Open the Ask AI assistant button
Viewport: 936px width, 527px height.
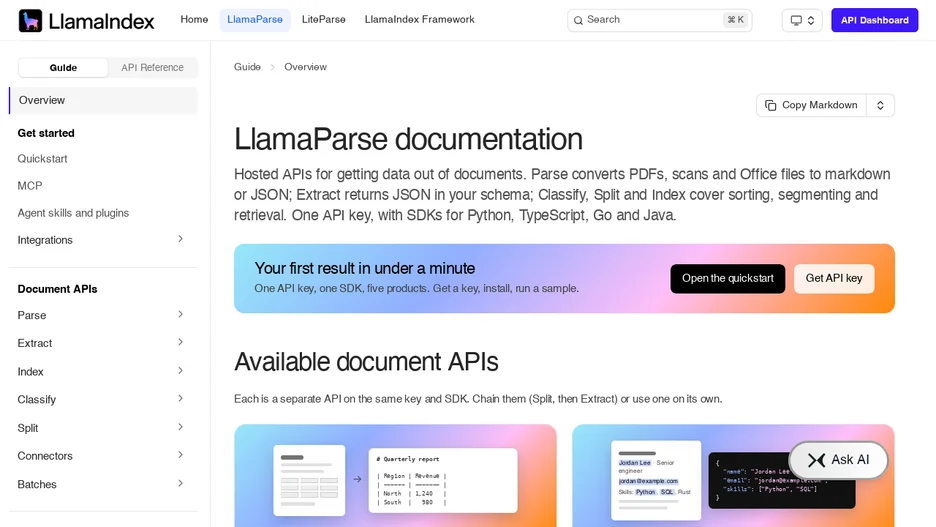click(x=838, y=460)
